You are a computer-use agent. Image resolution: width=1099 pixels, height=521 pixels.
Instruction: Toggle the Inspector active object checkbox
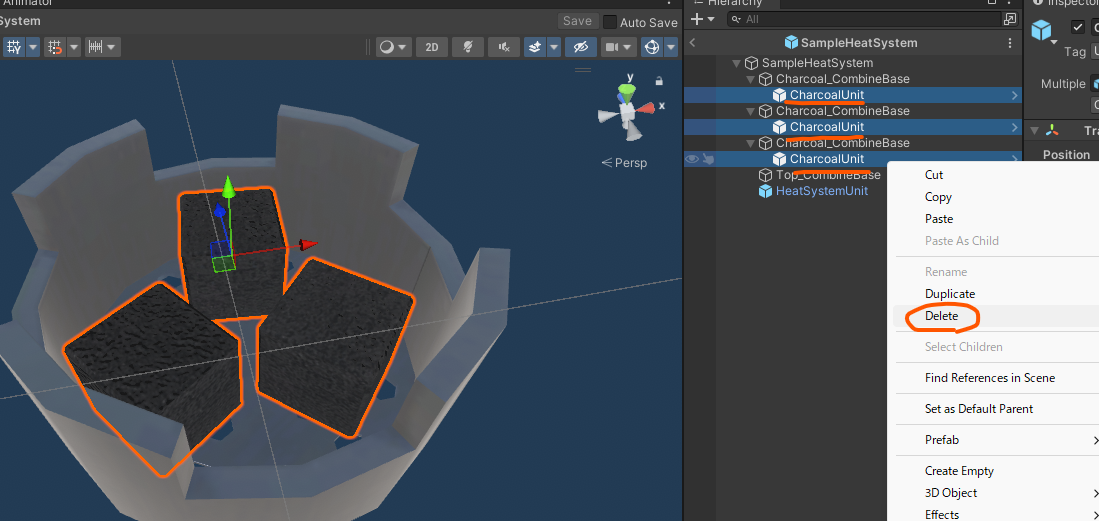tap(1078, 27)
